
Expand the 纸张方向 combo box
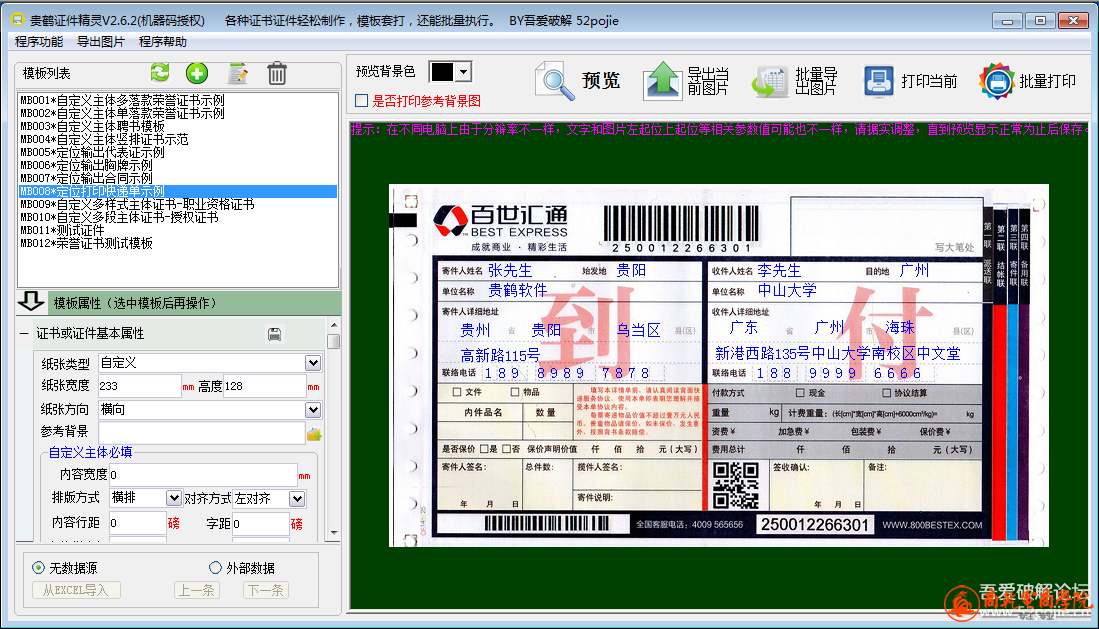pos(313,410)
